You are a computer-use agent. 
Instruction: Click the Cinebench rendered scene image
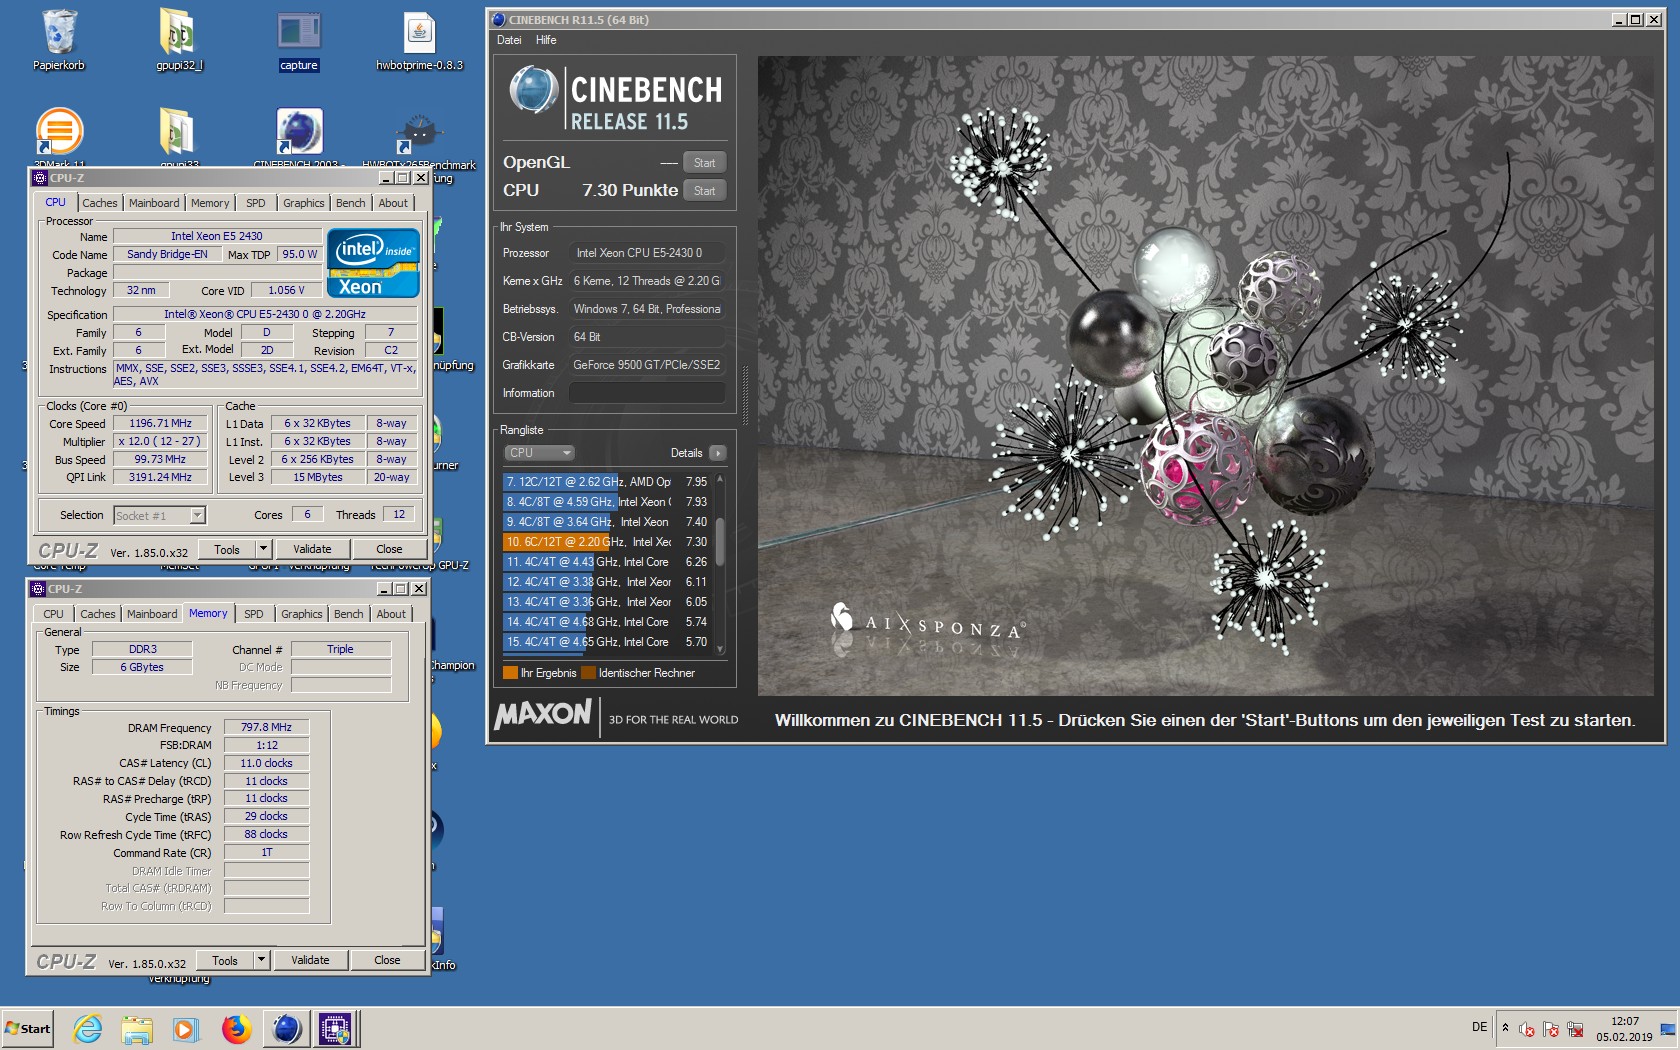1205,375
